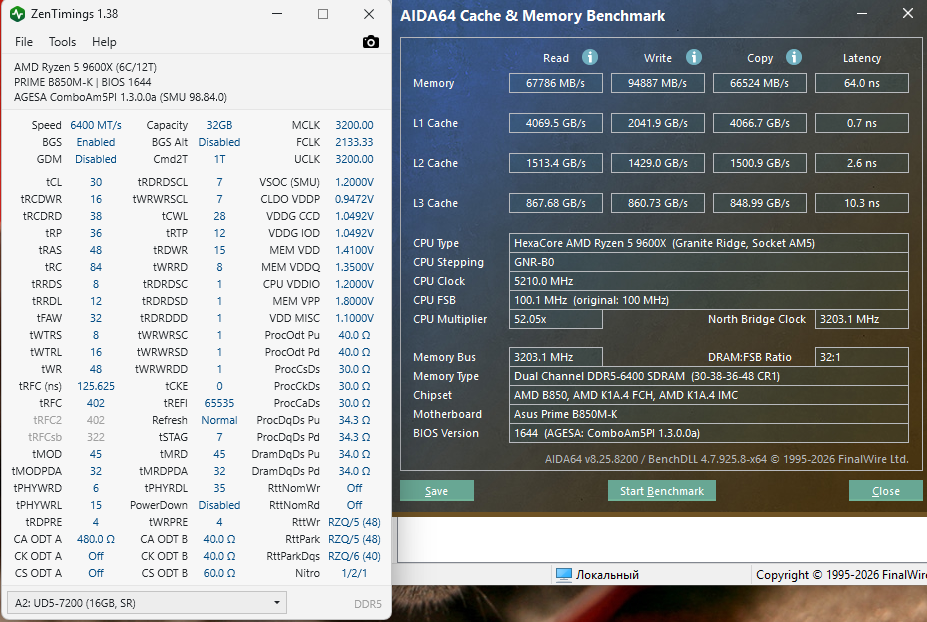Click the Memory Latency value 64.0 ns
Image resolution: width=927 pixels, height=622 pixels.
pyautogui.click(x=861, y=83)
